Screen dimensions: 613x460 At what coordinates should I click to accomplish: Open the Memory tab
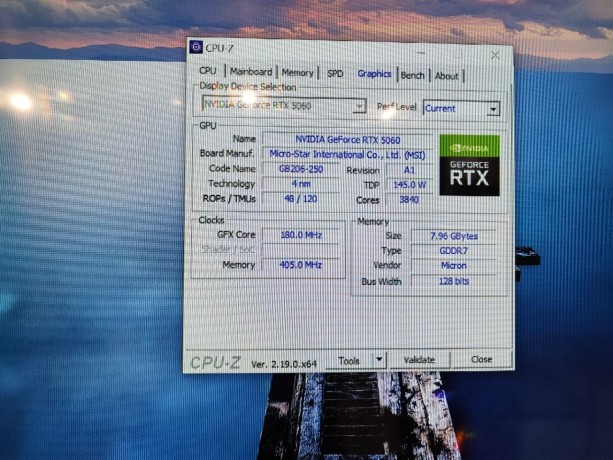[298, 73]
